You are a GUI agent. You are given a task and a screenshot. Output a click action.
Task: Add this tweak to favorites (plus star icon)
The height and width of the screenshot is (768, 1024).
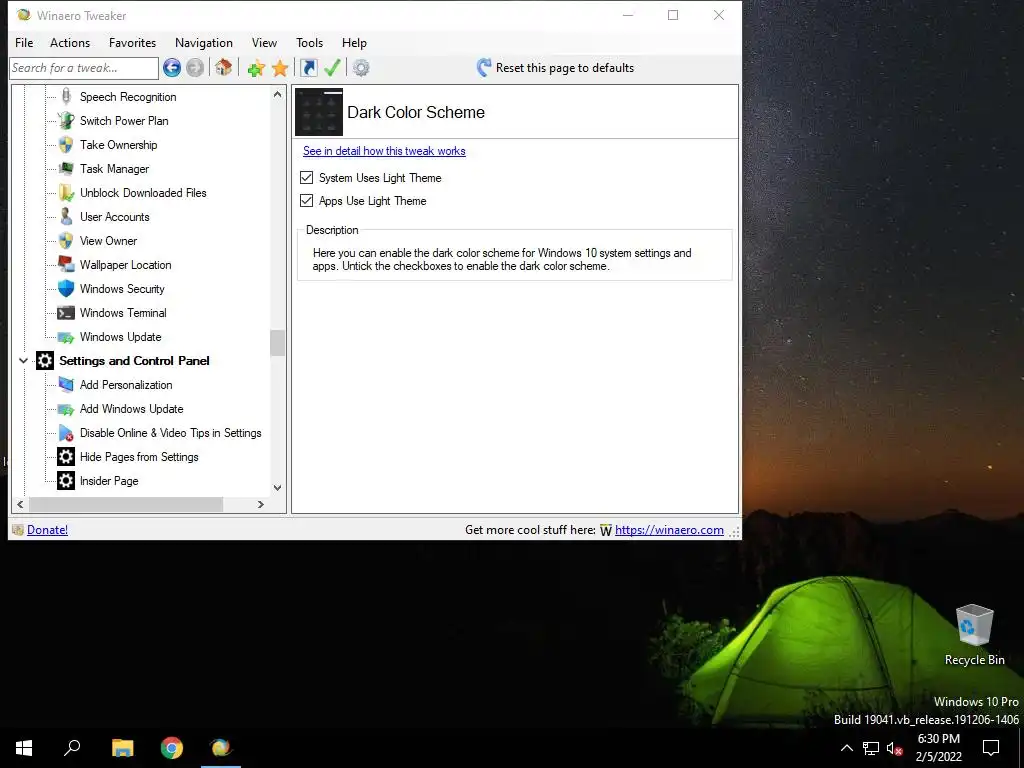256,68
